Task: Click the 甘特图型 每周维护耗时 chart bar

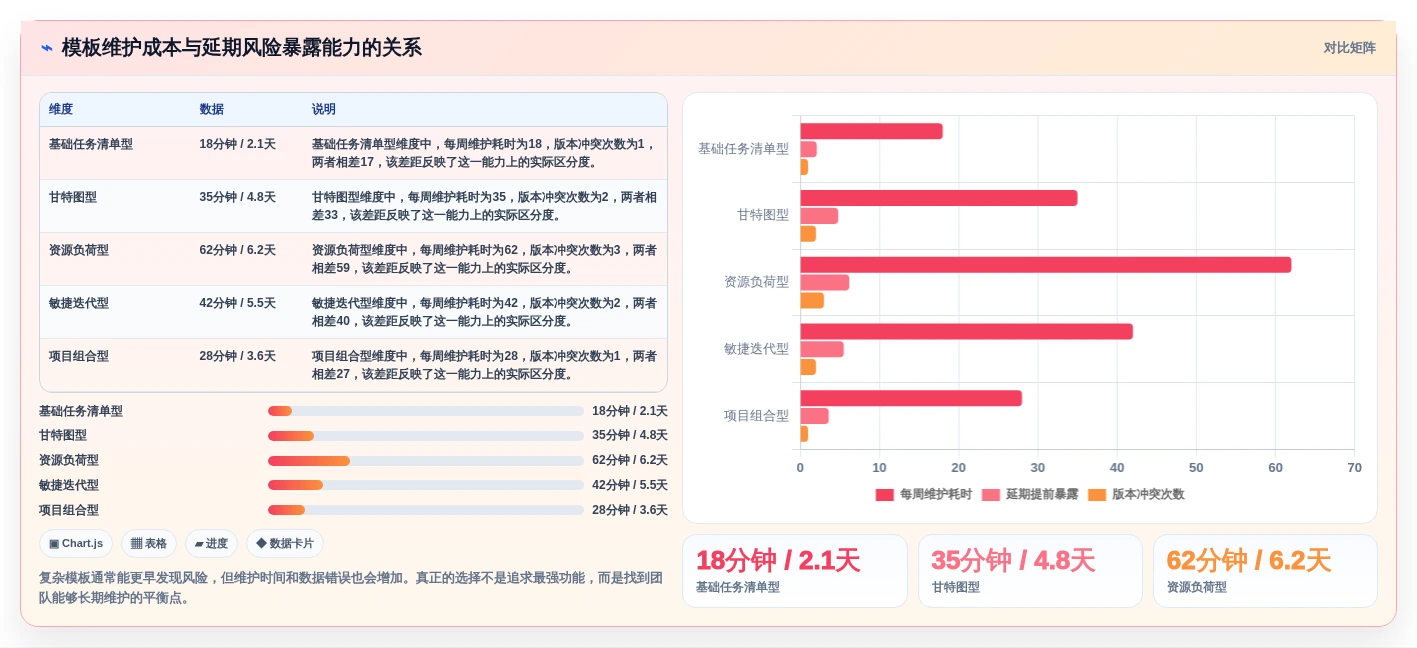Action: click(938, 198)
